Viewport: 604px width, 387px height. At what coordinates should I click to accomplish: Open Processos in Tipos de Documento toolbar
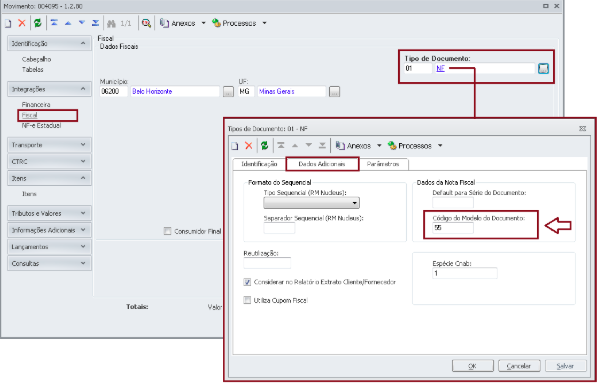(x=410, y=146)
